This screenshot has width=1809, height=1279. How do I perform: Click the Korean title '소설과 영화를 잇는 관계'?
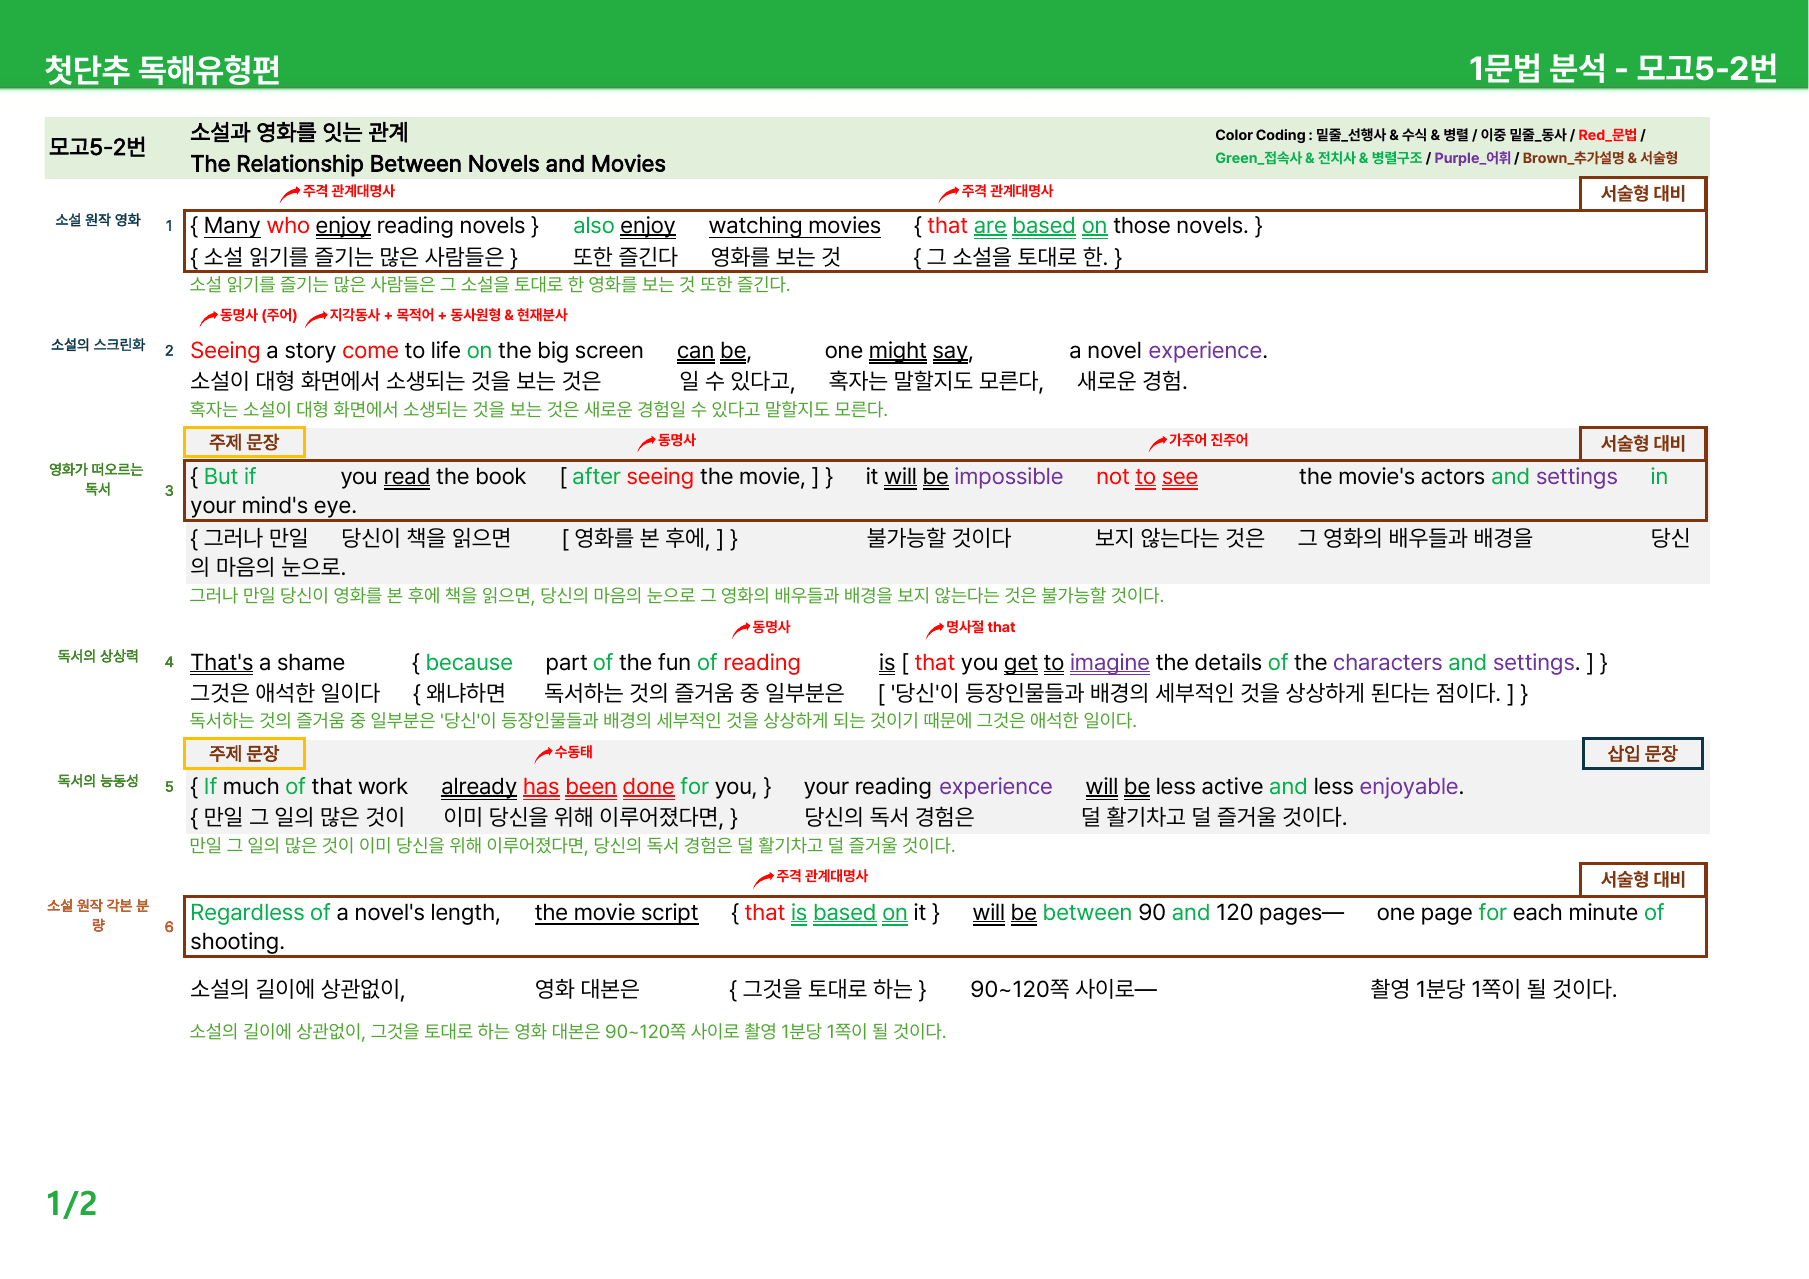[x=299, y=132]
